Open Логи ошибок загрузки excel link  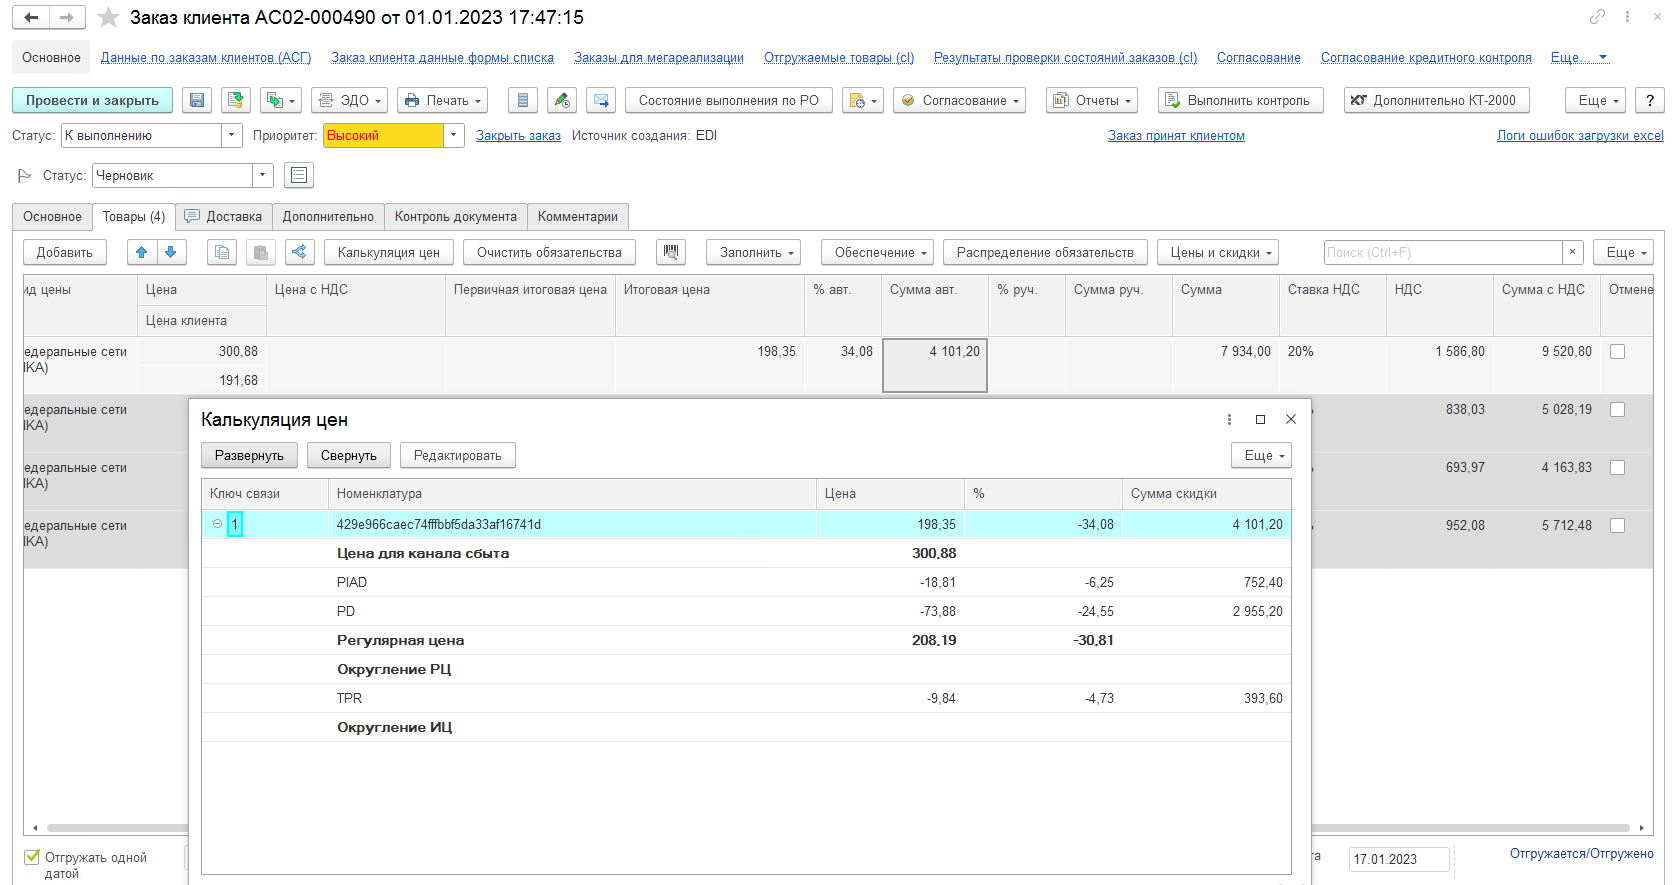point(1580,135)
